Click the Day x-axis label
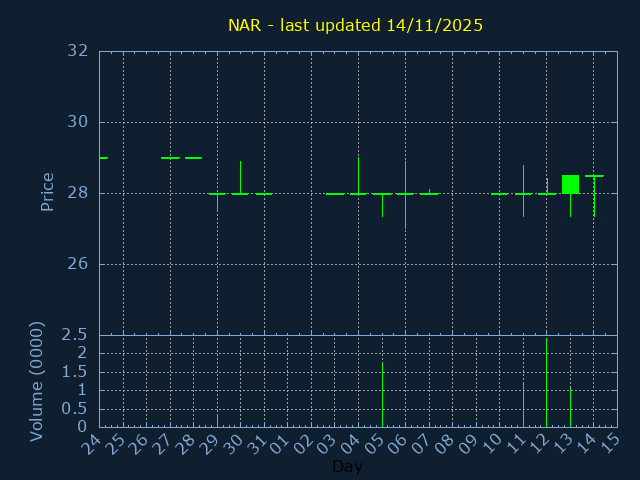640x480 pixels. click(x=347, y=467)
